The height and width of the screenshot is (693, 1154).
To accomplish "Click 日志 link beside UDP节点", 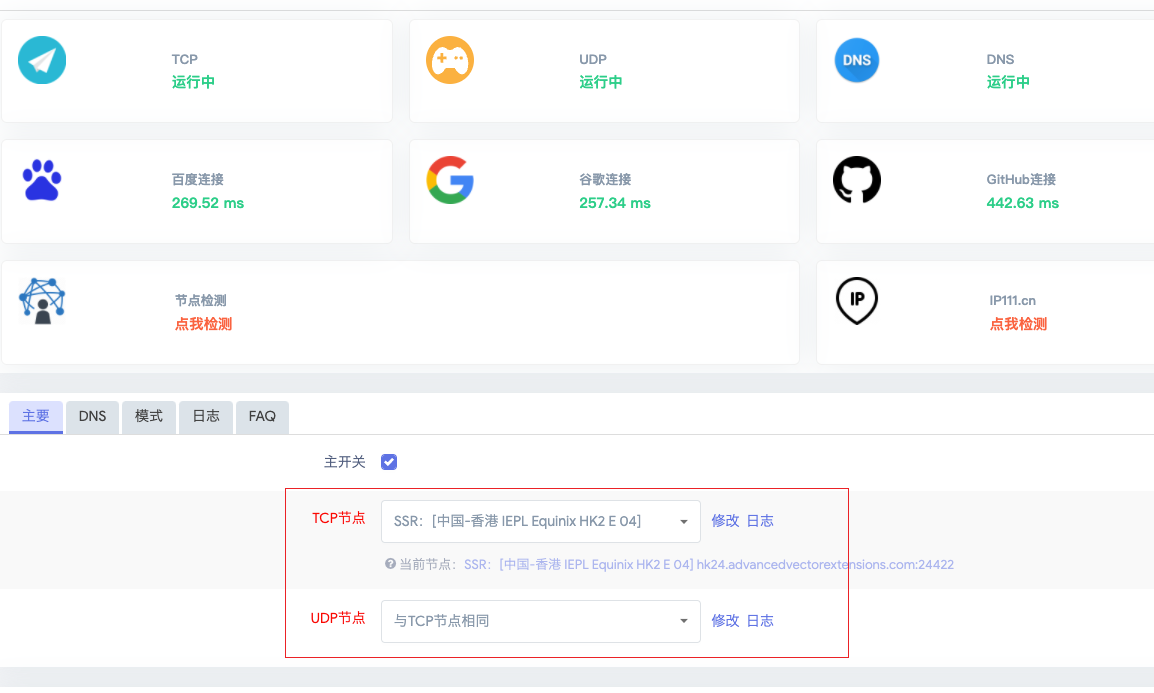I will (x=760, y=622).
